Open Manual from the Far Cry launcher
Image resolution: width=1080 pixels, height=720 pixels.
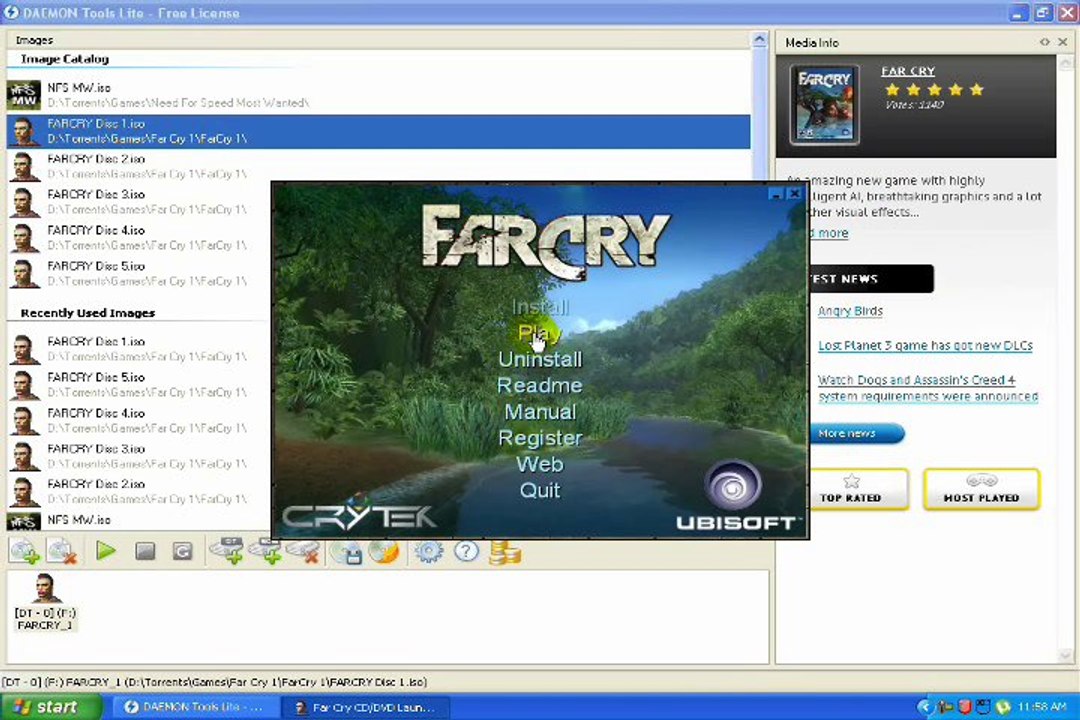[x=540, y=412]
